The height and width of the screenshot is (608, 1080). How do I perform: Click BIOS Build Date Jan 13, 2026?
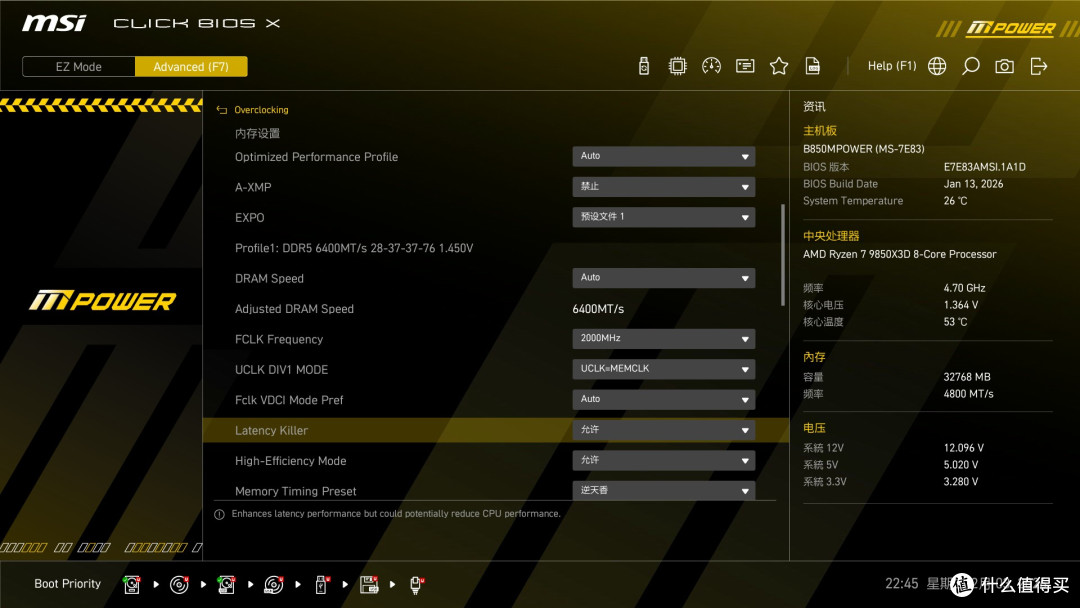973,184
